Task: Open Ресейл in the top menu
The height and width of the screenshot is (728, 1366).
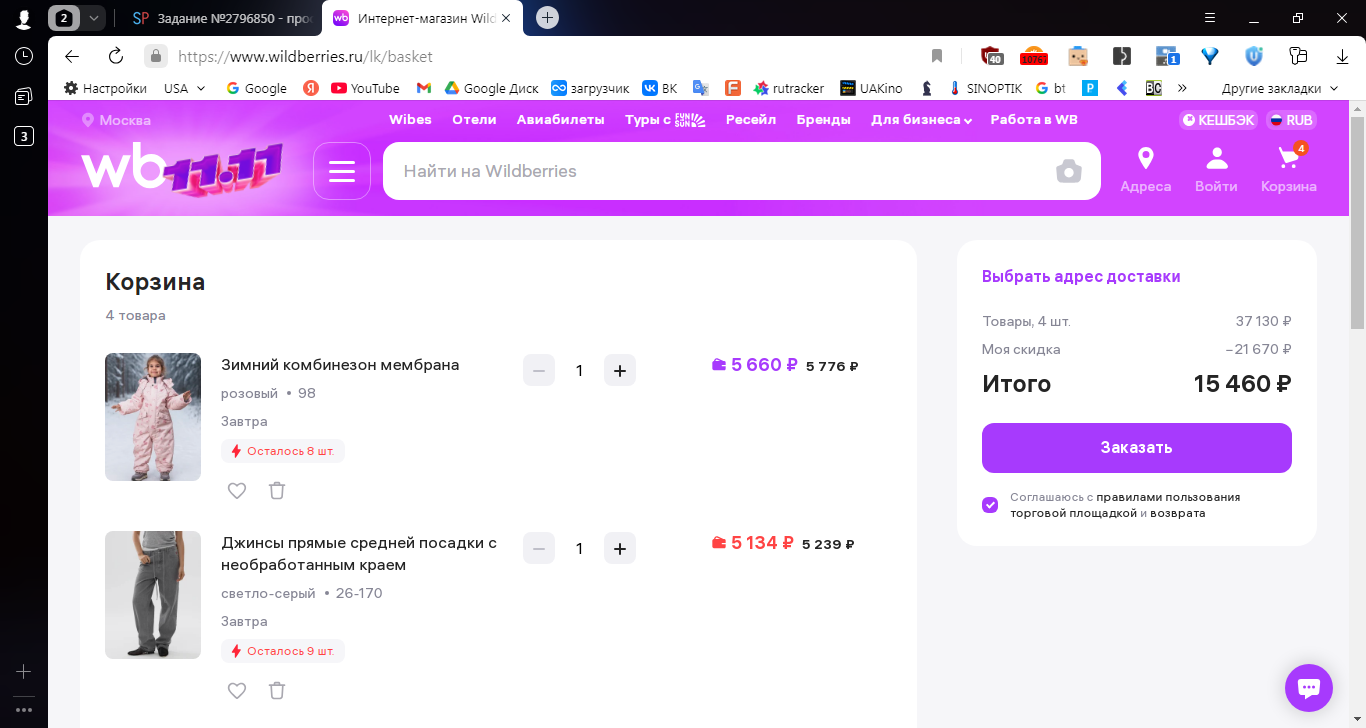Action: coord(751,120)
